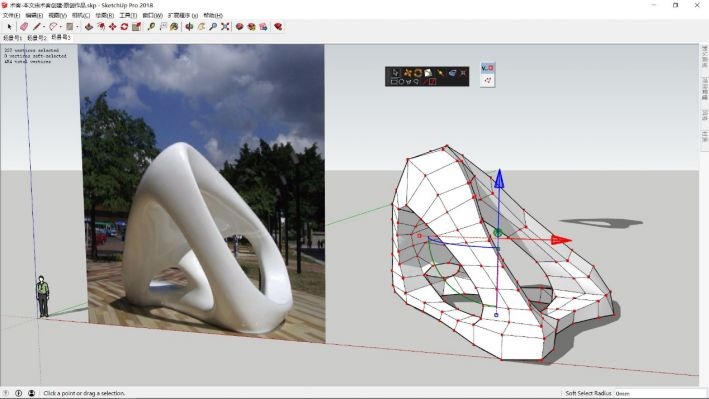This screenshot has width=709, height=399.
Task: Click the red slash icon in Vertex Tools
Action: [425, 82]
